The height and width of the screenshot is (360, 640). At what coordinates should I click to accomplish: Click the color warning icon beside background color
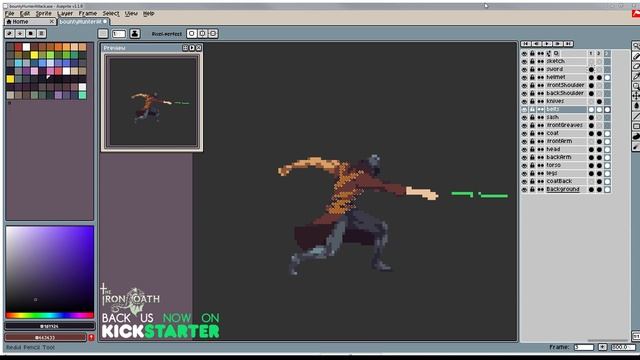point(91,338)
